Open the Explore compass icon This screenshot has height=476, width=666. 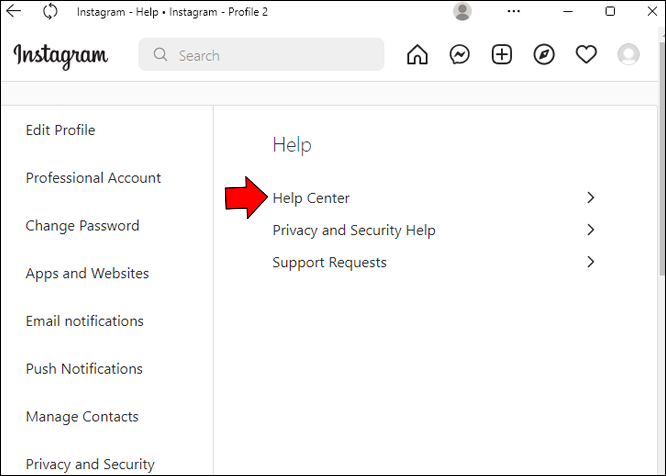click(x=544, y=55)
